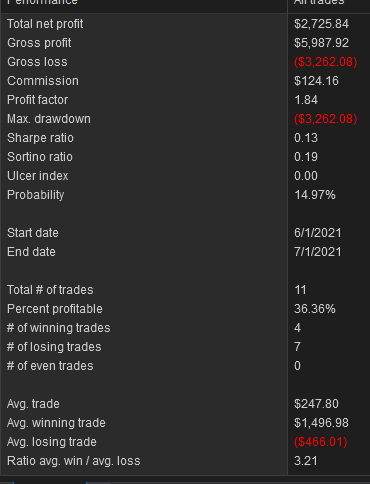Click the Ratio avg. win / avg. loss label
370x484 pixels.
(74, 461)
